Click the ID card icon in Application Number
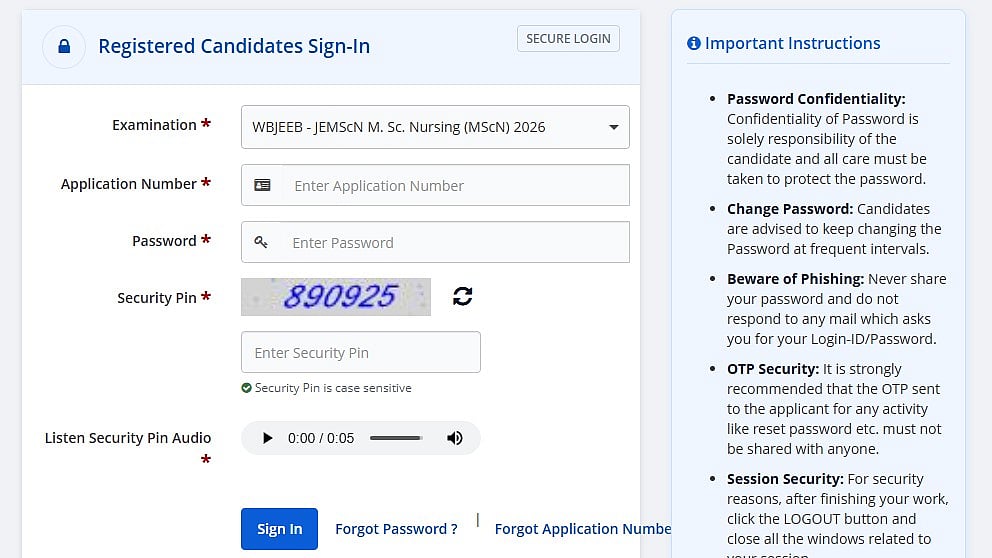 (262, 185)
